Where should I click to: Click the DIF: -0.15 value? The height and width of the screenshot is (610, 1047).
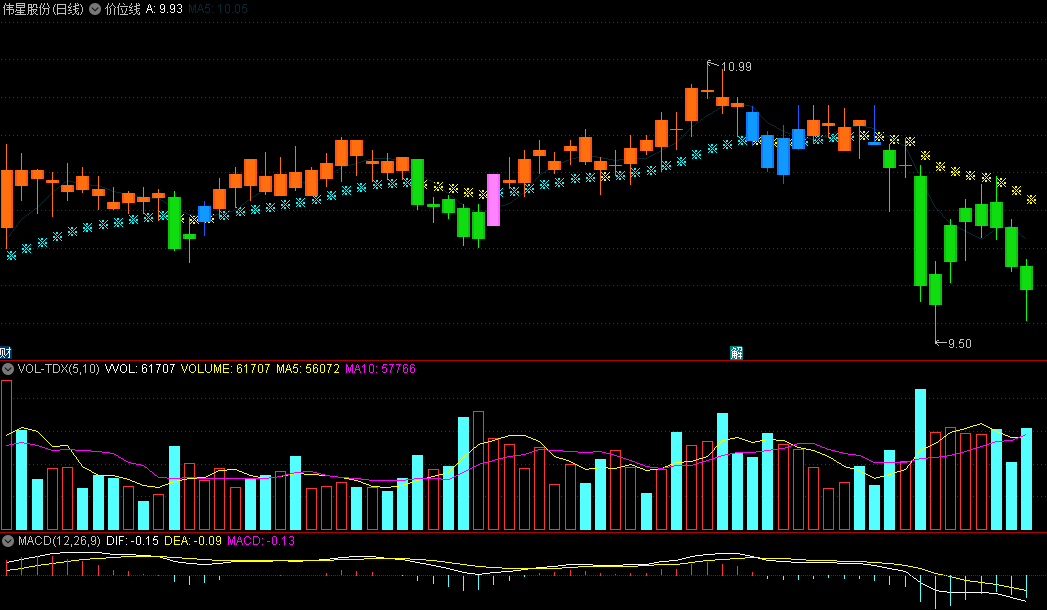[x=132, y=541]
